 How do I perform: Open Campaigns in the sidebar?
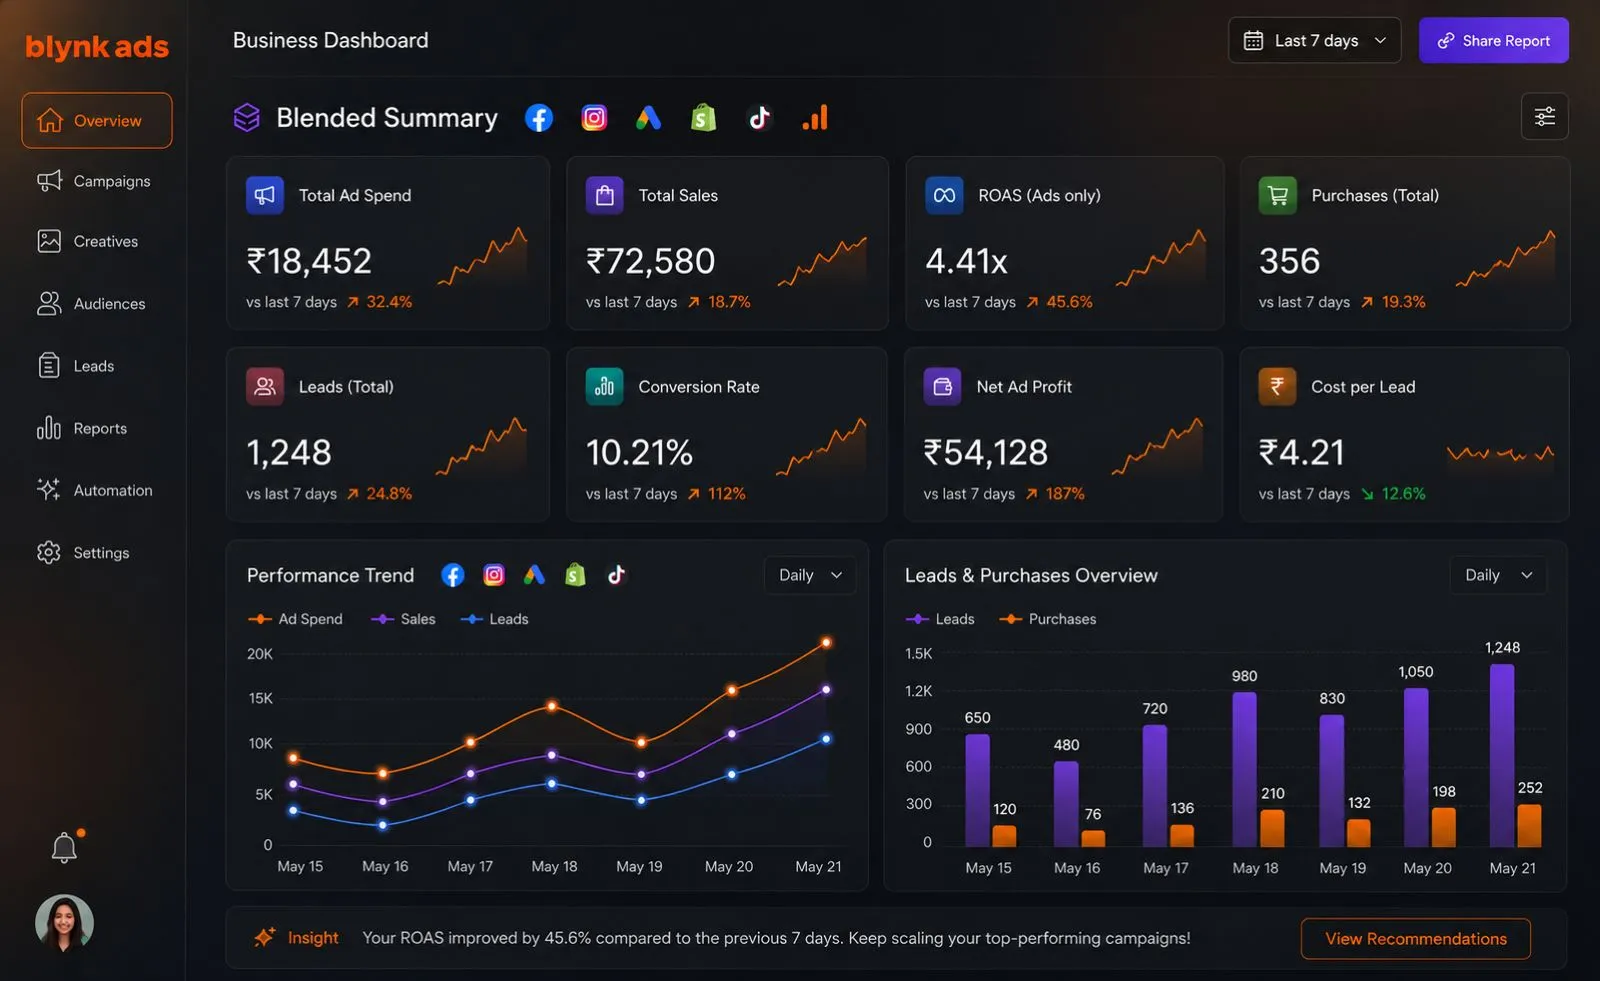pyautogui.click(x=94, y=181)
